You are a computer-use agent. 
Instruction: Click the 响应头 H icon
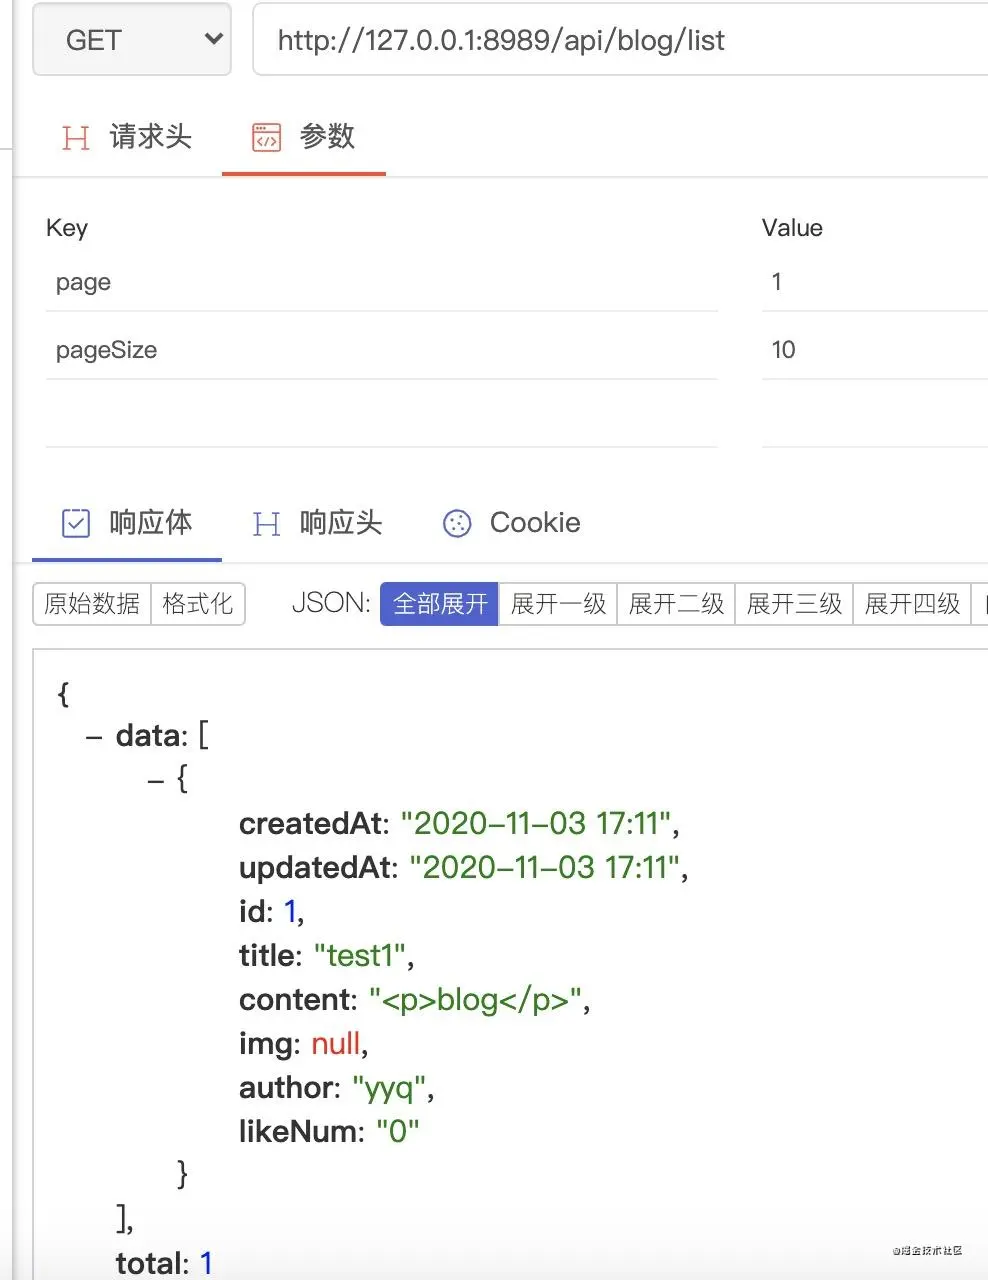(x=266, y=523)
